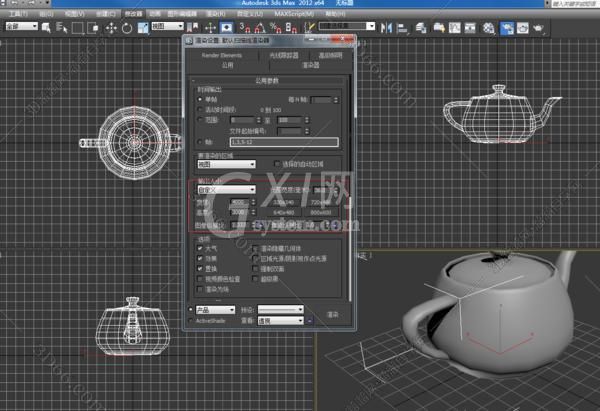Click the Align tool icon

coord(402,28)
